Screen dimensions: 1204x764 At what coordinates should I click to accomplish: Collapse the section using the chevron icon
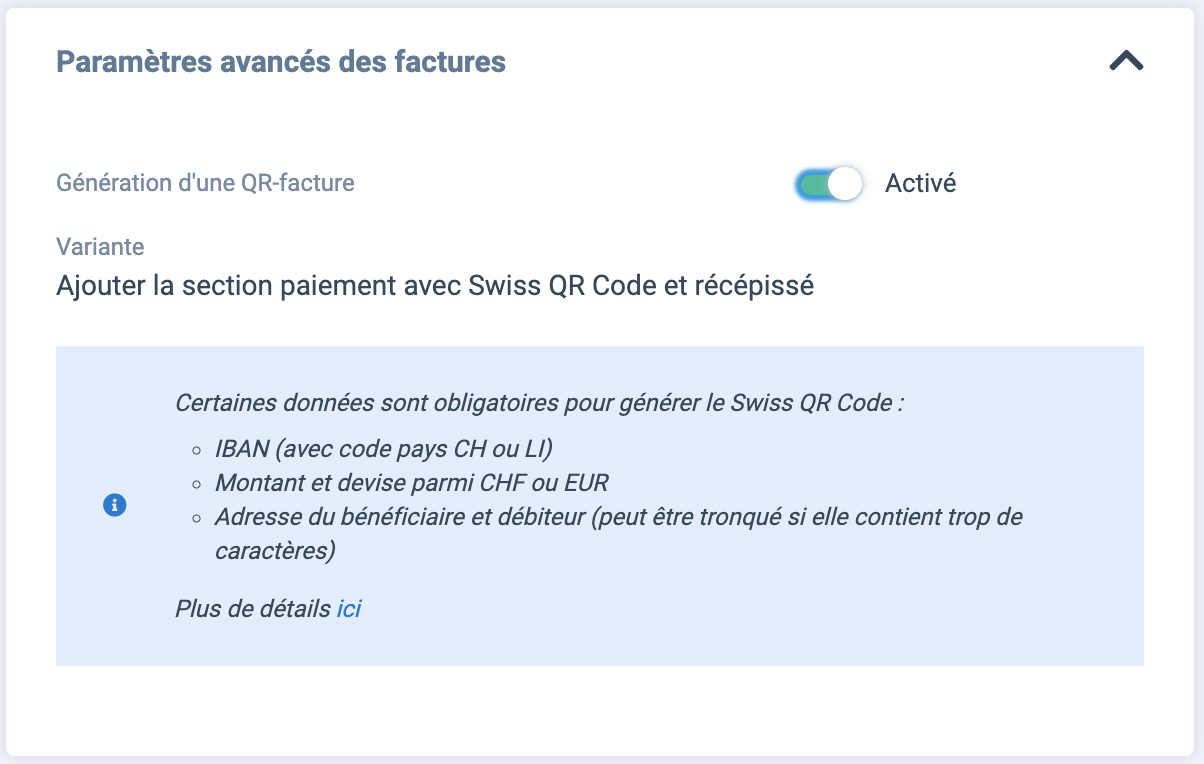[1126, 62]
